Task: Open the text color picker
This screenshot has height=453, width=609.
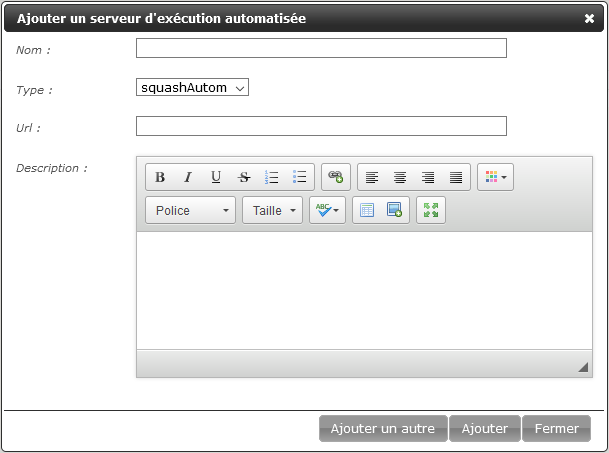Action: [495, 177]
